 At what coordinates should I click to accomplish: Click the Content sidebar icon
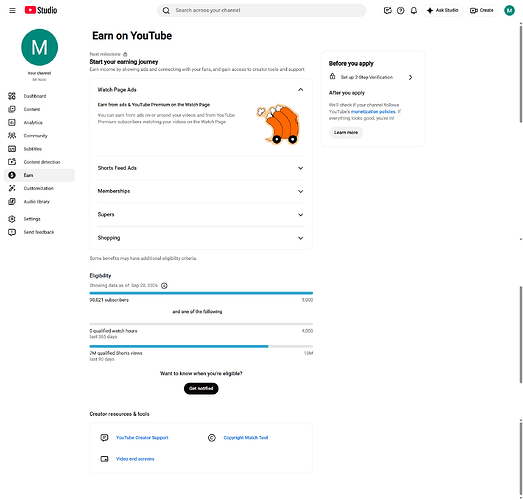click(12, 109)
